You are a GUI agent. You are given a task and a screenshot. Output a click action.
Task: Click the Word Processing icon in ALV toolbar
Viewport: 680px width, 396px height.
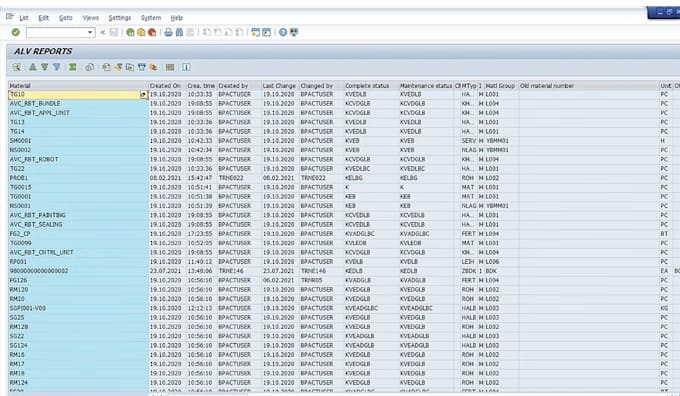pos(118,67)
